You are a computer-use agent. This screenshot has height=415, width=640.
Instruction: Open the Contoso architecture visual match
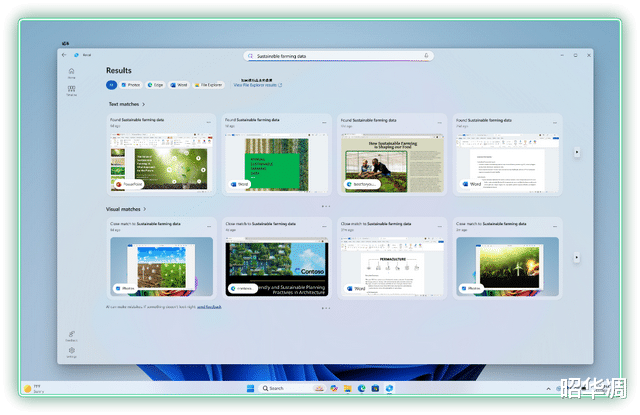277,266
